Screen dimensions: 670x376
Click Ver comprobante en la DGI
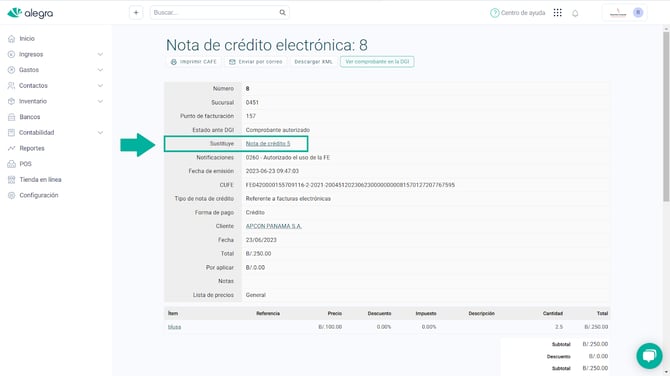[377, 62]
